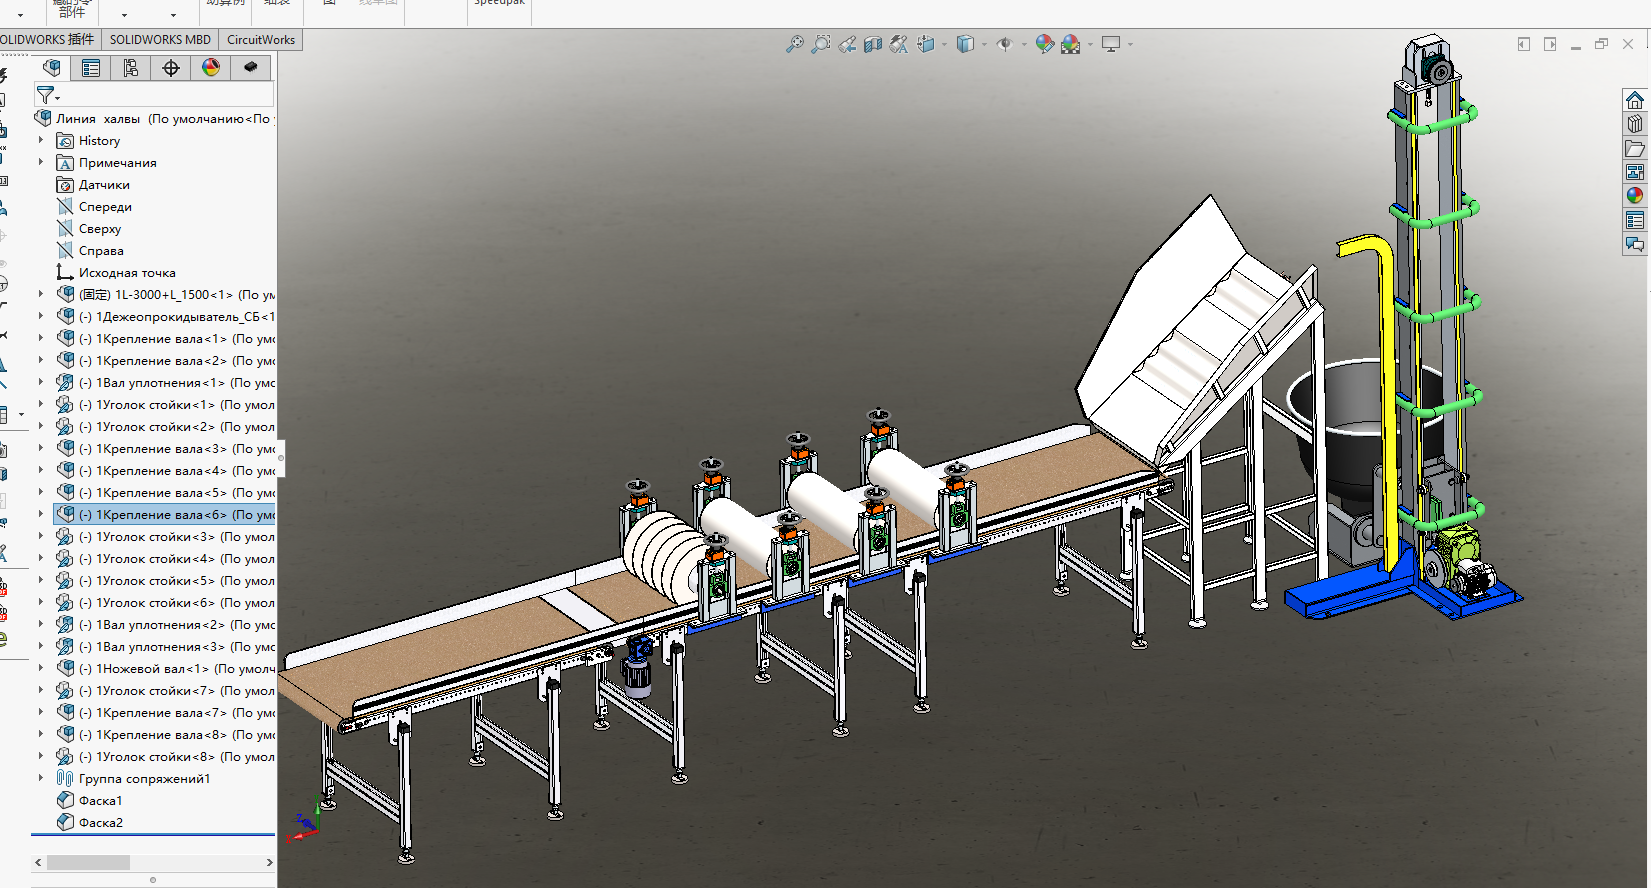Open the DisplayManager color ball tab

[211, 68]
